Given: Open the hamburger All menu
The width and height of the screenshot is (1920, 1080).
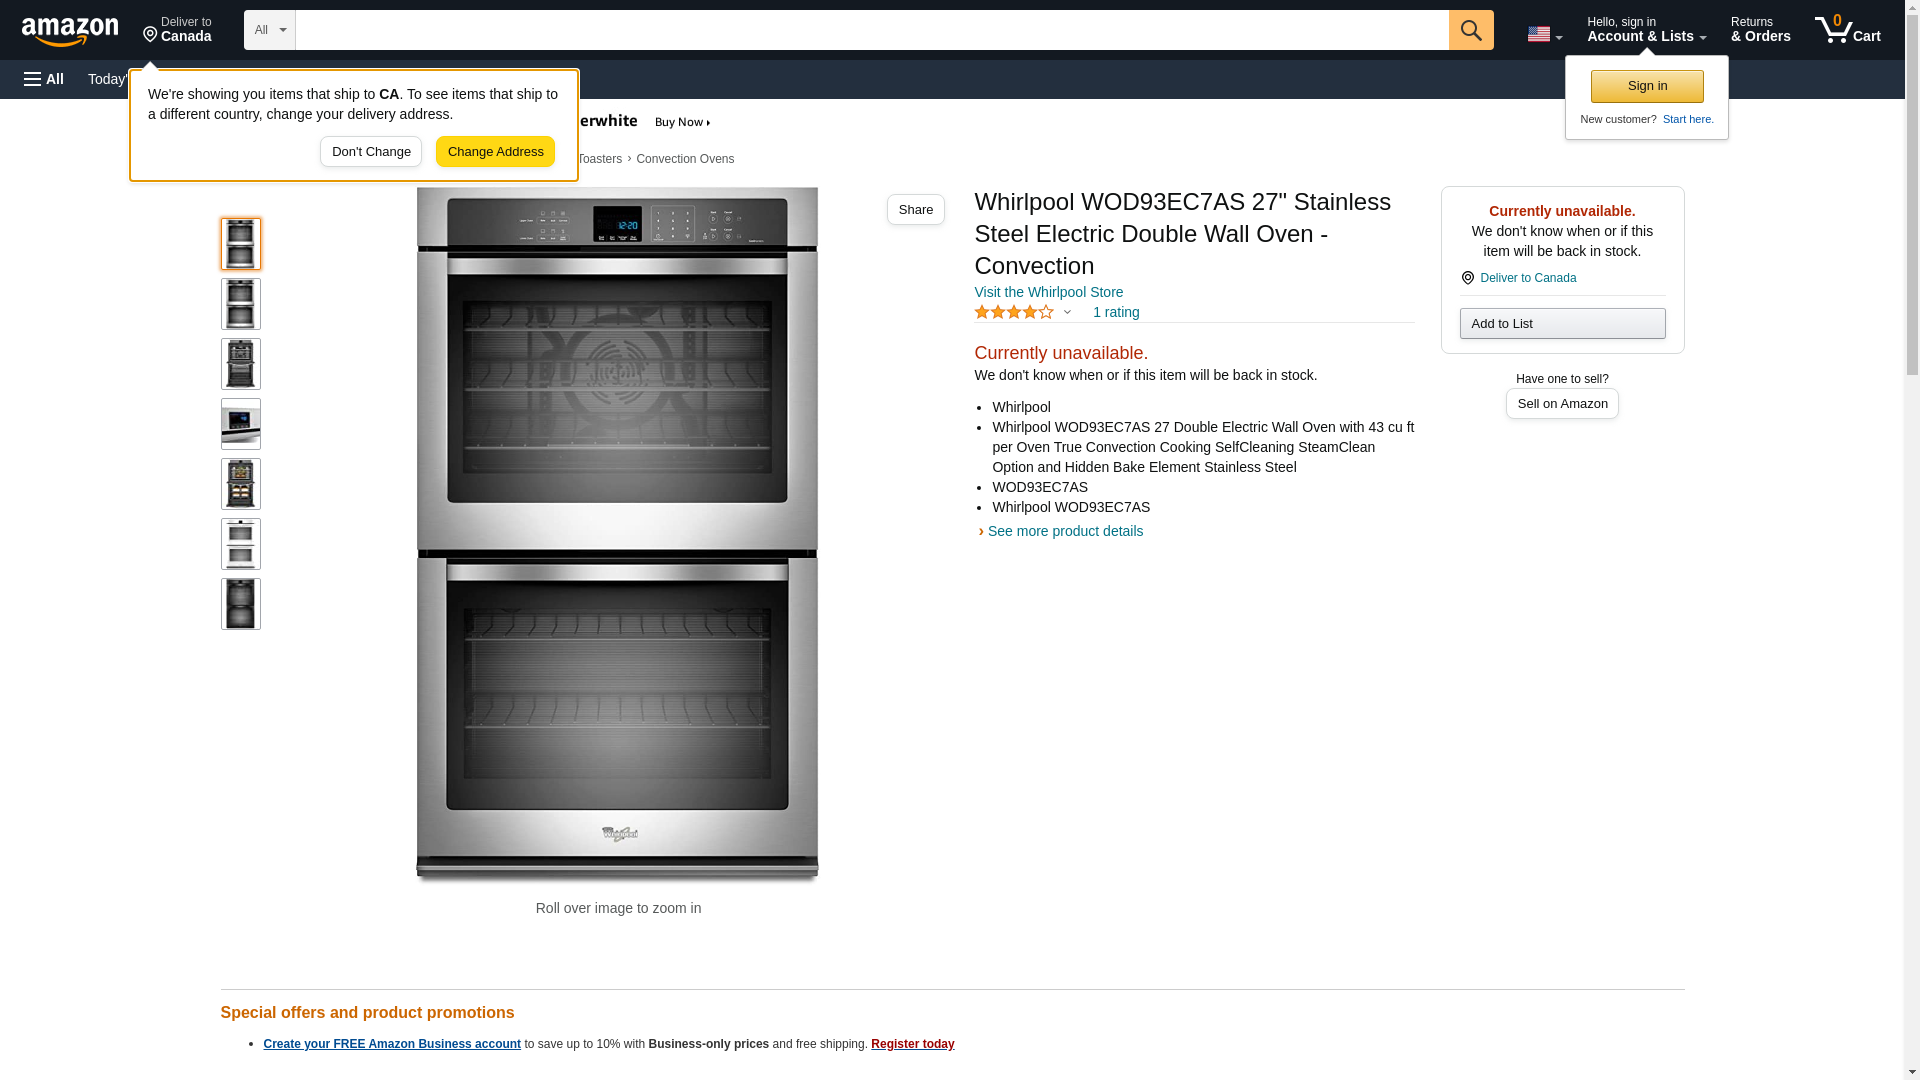Looking at the screenshot, I should point(44,79).
